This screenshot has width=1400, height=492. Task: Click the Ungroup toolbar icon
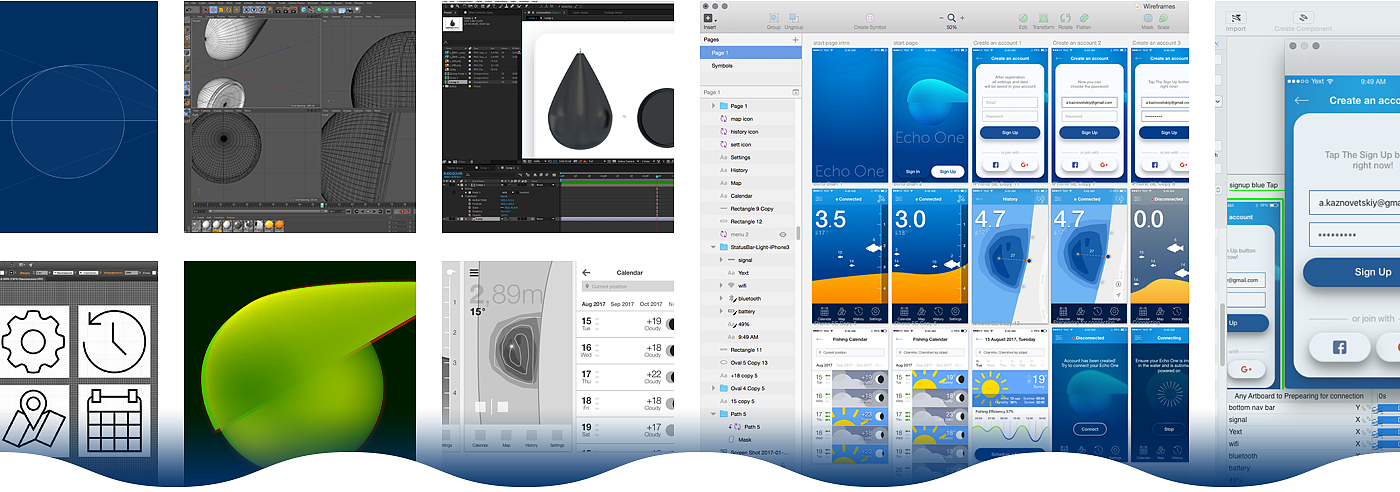(793, 19)
